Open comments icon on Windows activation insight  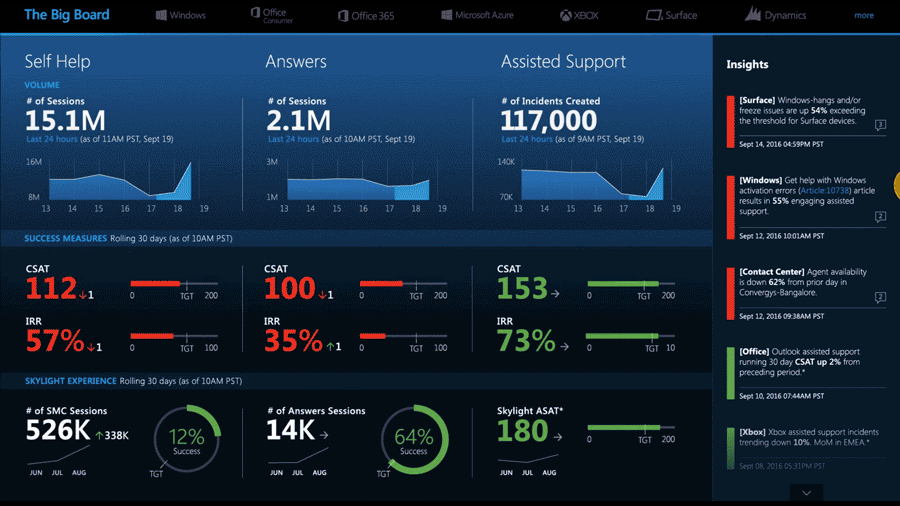[880, 217]
